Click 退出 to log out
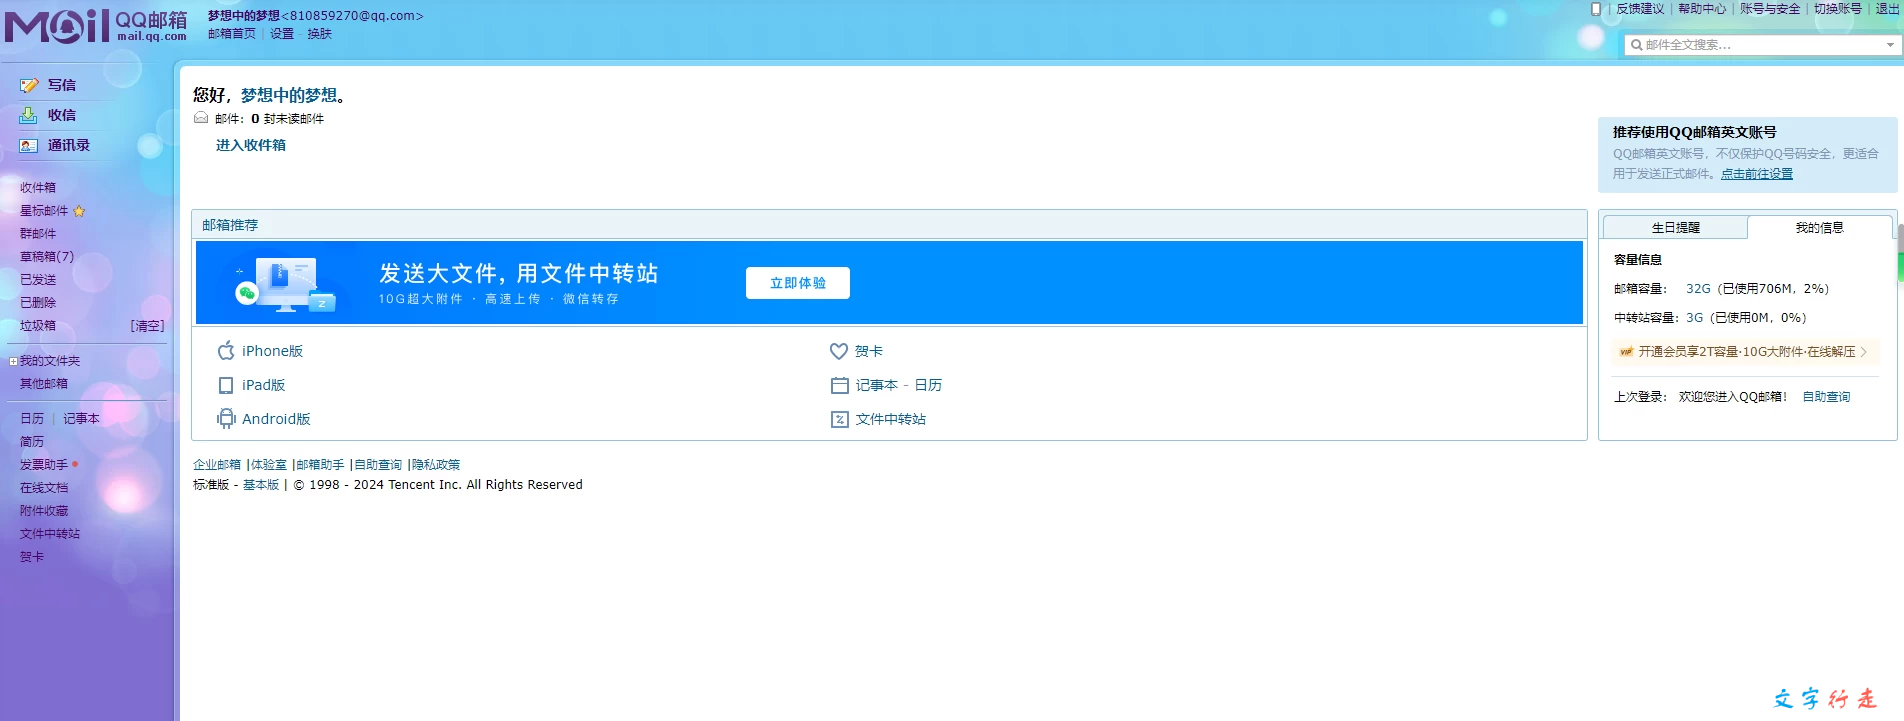 point(1887,9)
